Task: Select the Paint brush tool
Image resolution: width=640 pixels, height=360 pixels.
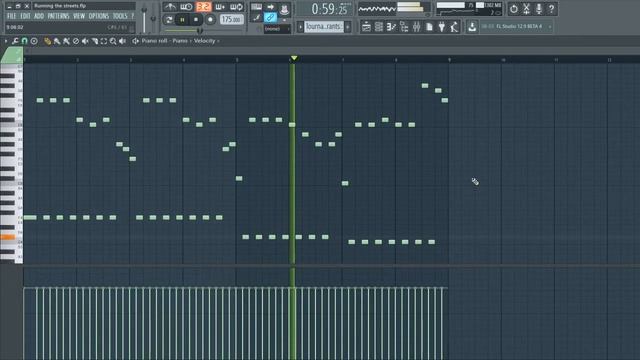Action: (x=57, y=41)
